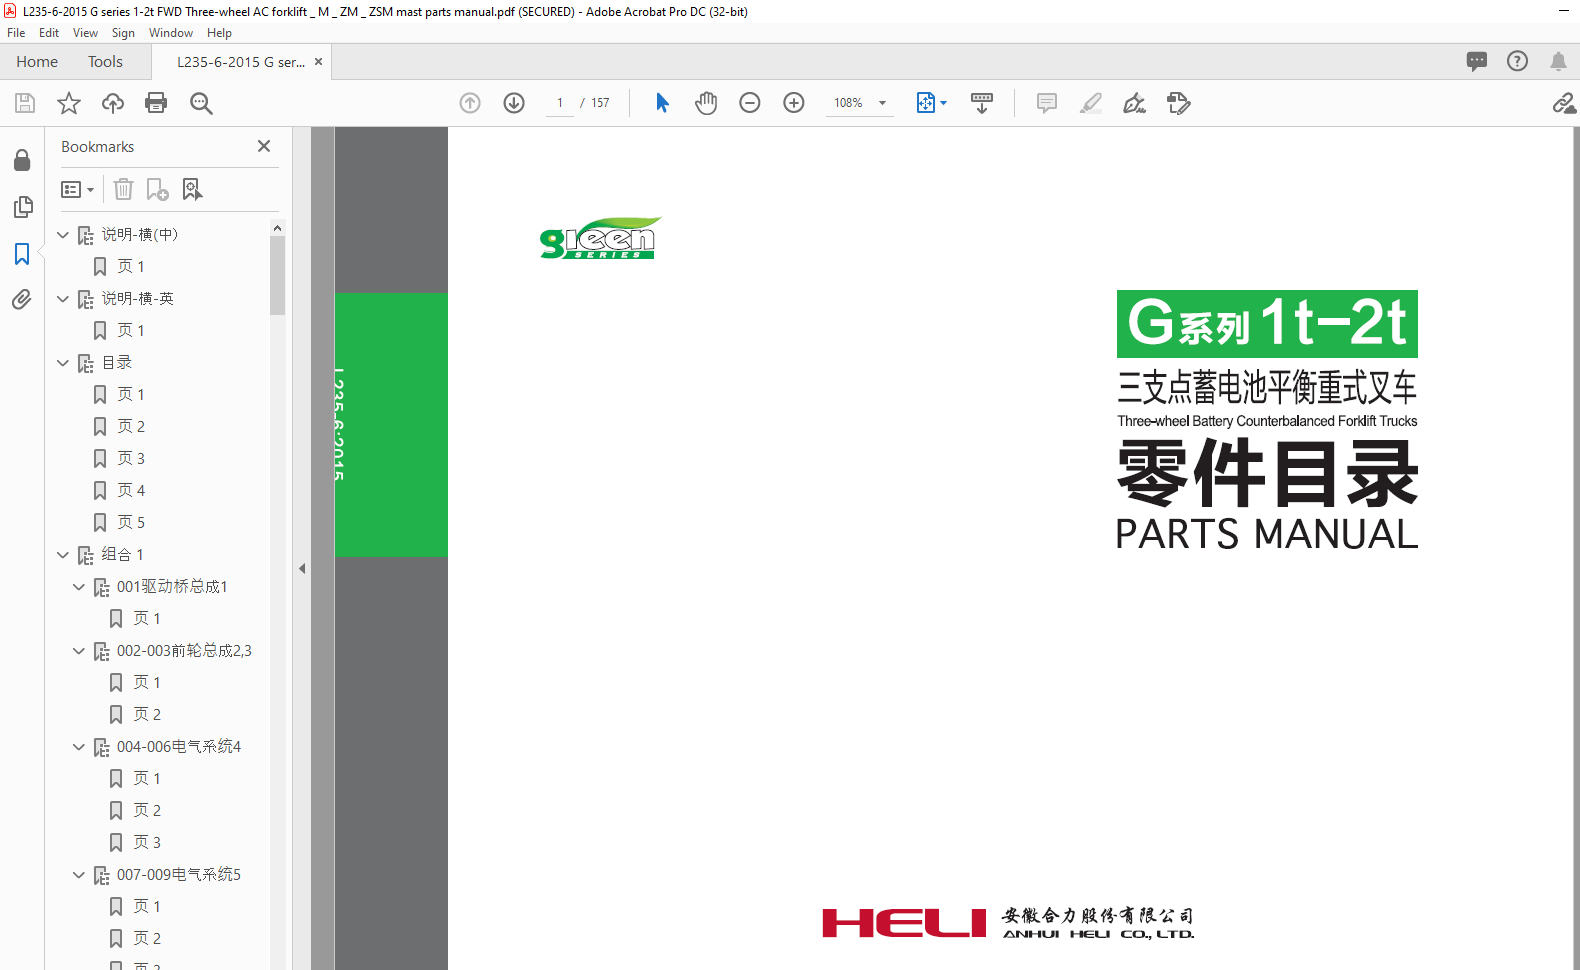Screen dimensions: 1580x970
Task: Open the find text magnifier tool
Action: click(201, 103)
